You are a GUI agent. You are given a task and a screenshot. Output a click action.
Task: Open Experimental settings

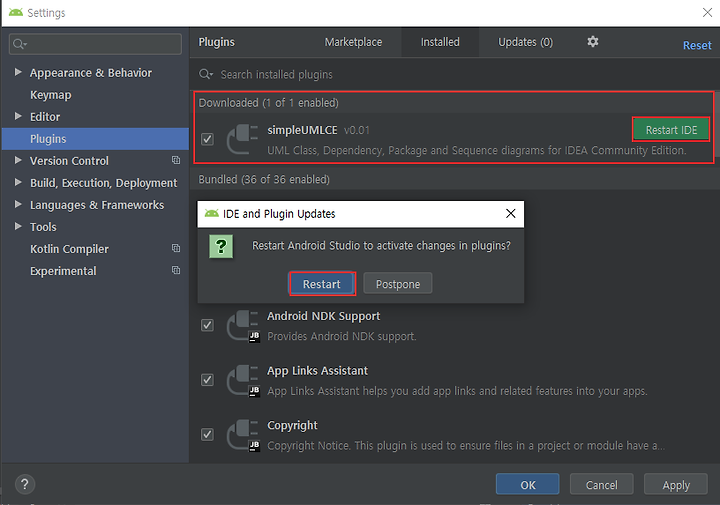point(63,271)
